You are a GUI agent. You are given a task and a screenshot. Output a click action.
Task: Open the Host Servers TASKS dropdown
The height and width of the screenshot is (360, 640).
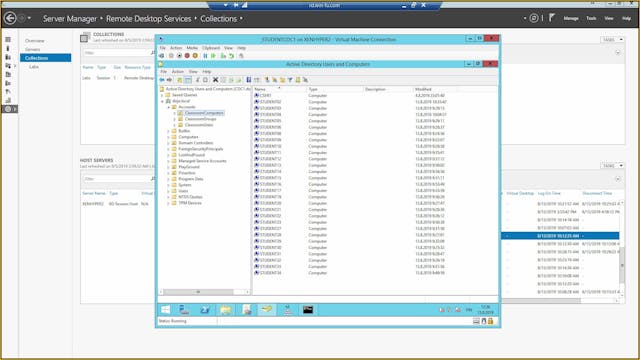click(613, 165)
